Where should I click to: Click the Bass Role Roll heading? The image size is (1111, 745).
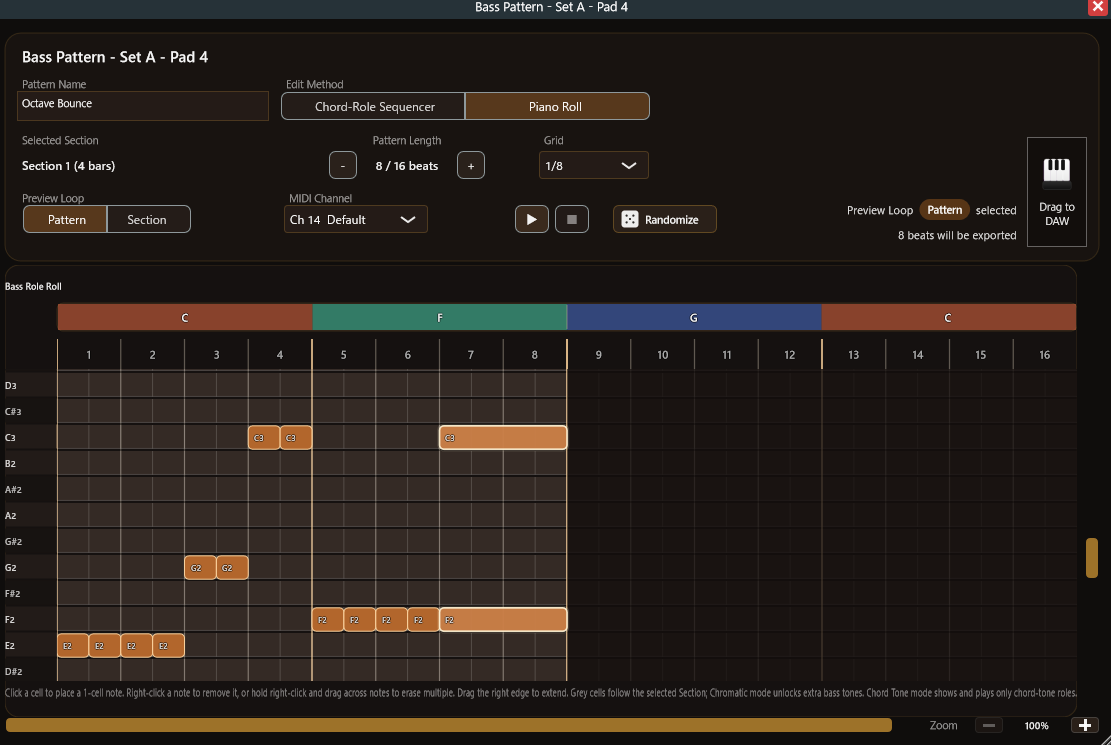click(x=33, y=286)
